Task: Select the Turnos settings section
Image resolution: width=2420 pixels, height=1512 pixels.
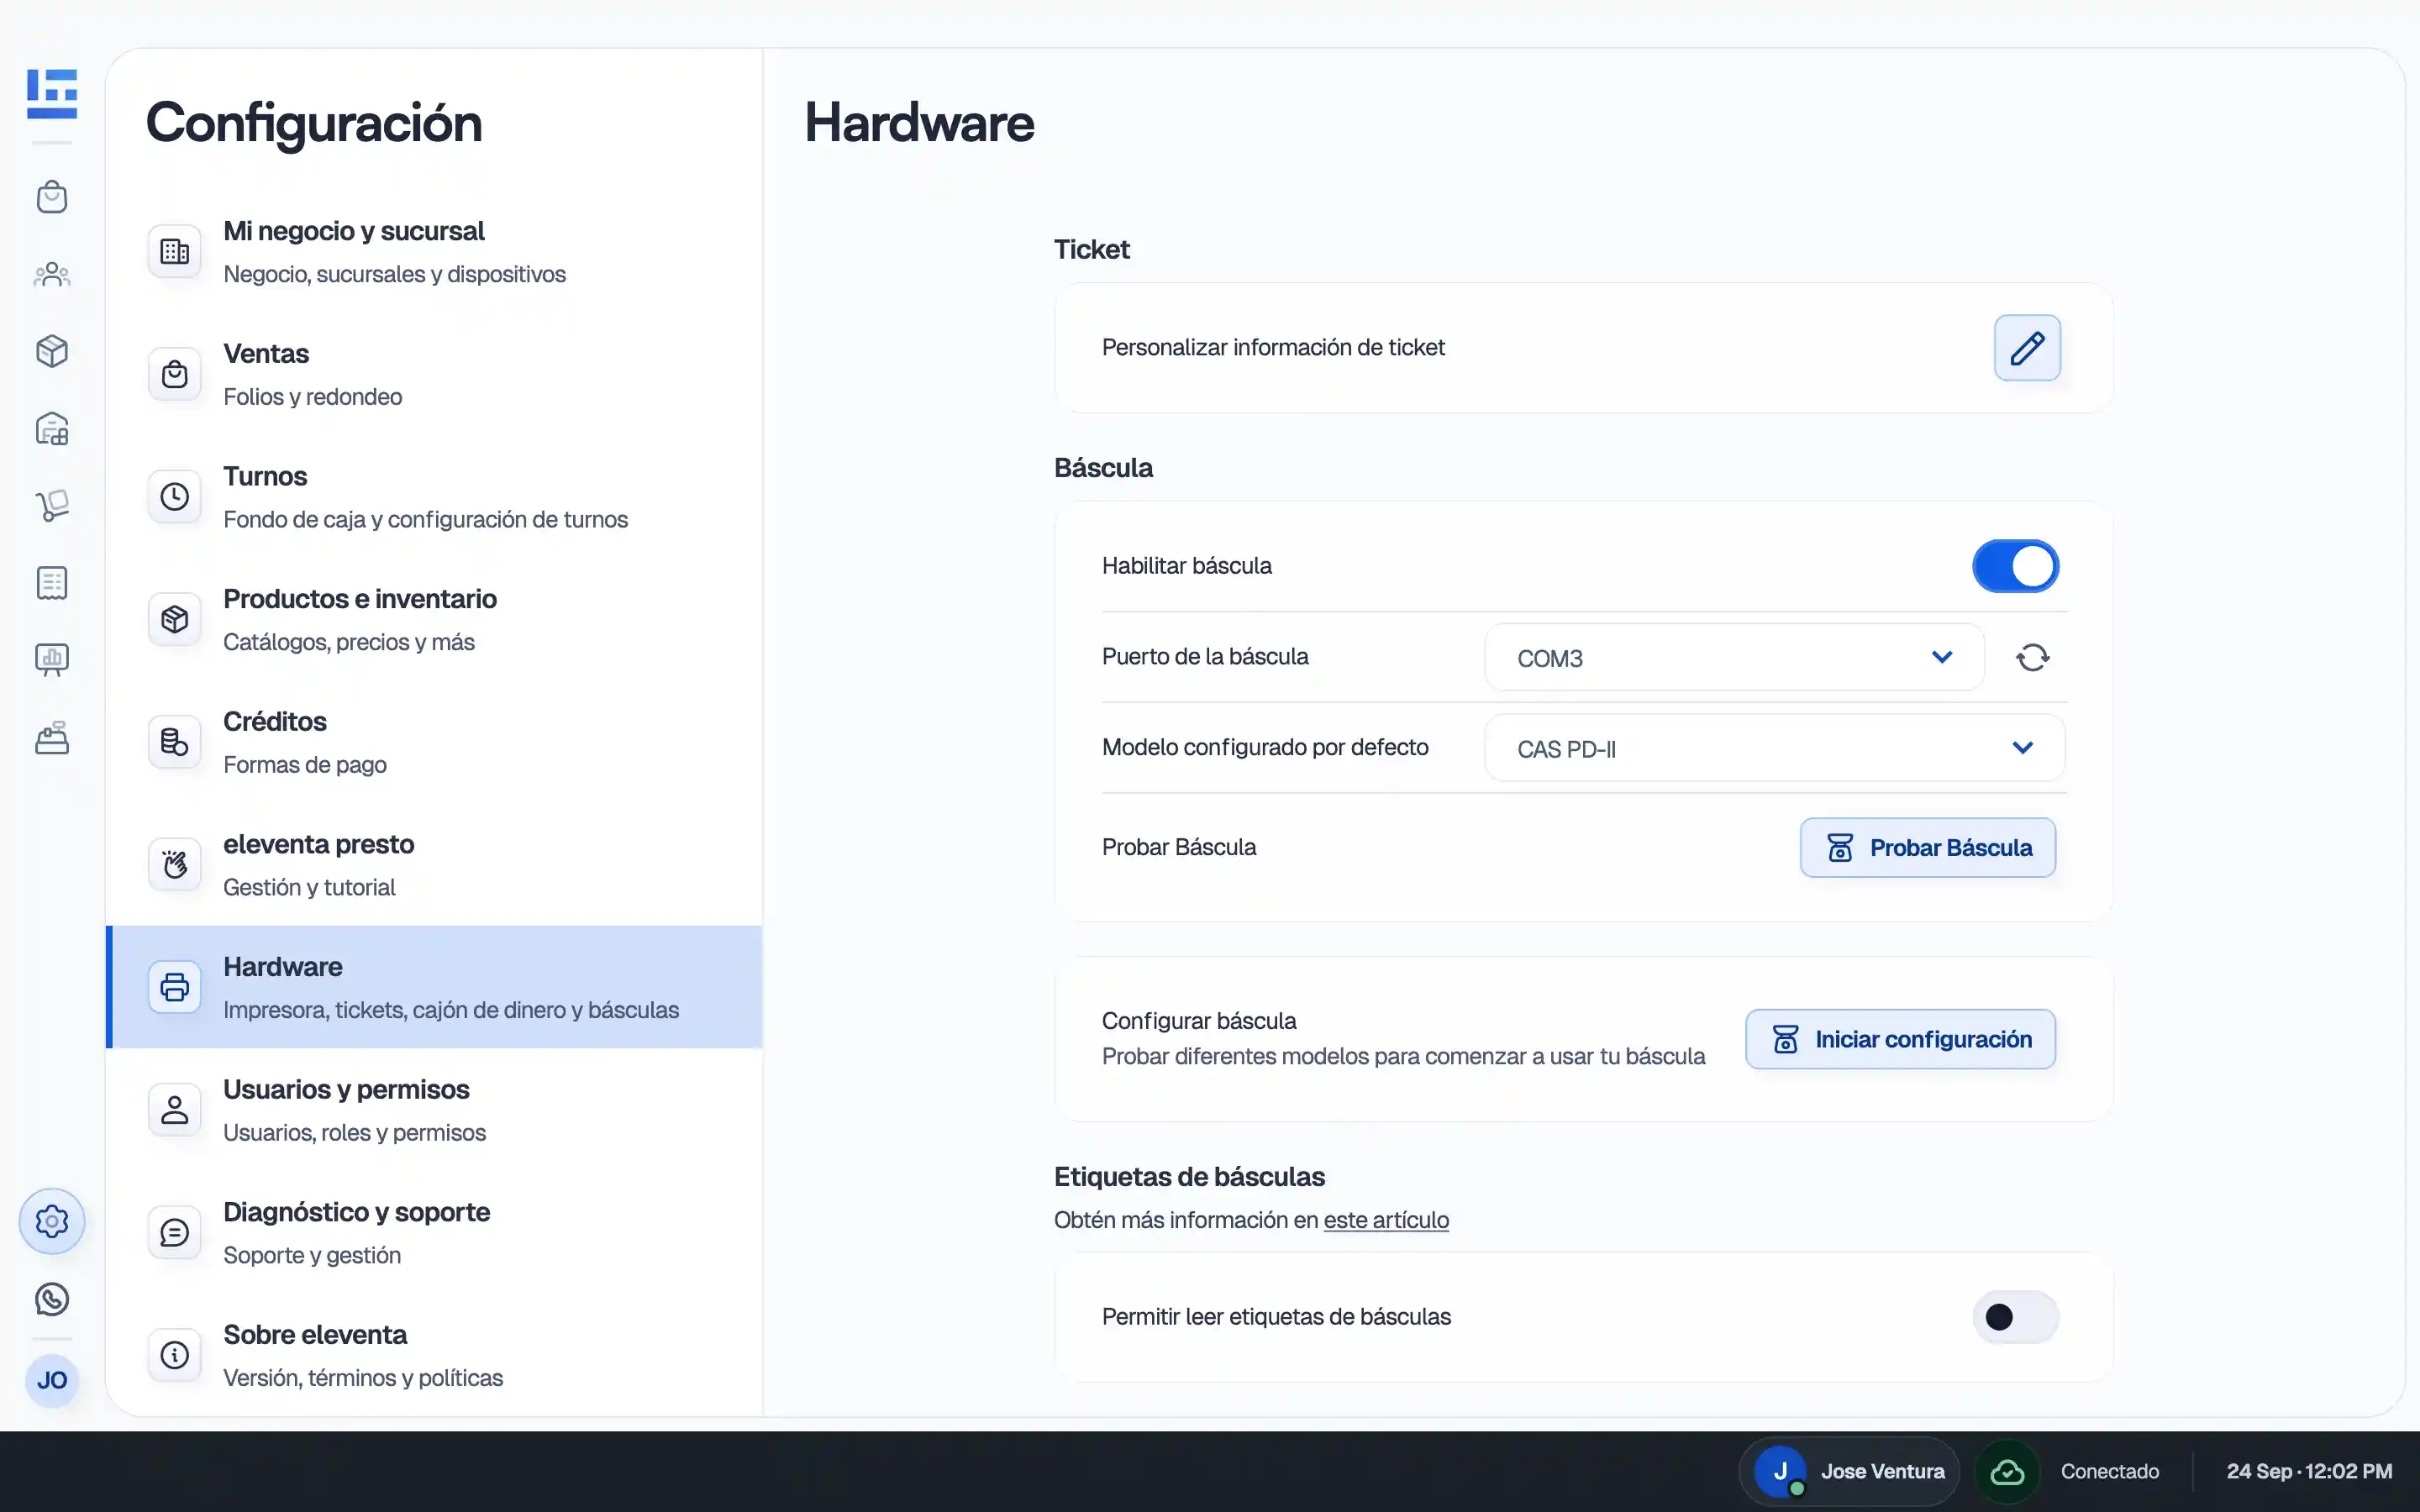Action: [x=434, y=497]
